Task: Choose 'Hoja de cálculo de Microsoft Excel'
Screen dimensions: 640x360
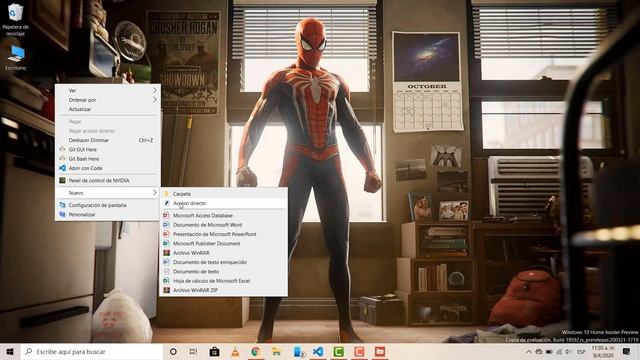Action: click(x=224, y=281)
